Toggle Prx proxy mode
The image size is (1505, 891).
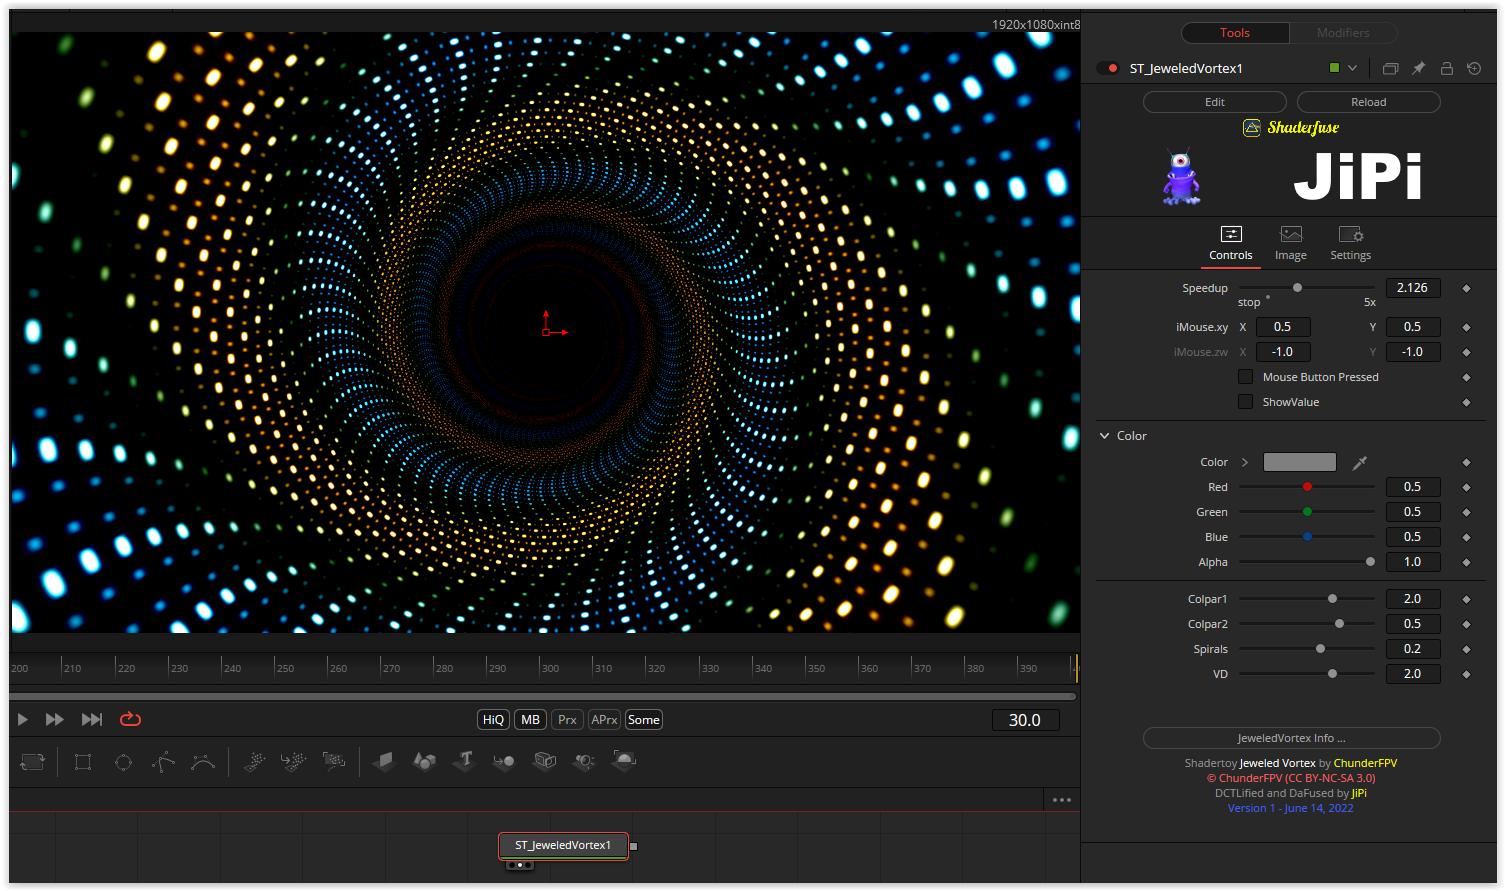click(x=567, y=720)
